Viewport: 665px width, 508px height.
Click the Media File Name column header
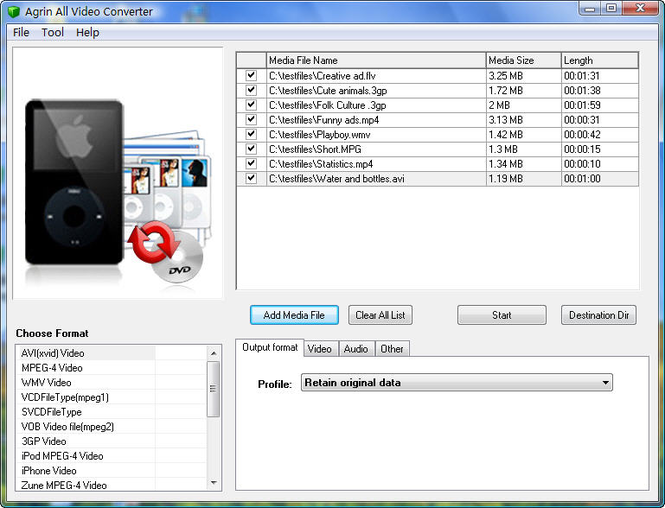pos(376,60)
